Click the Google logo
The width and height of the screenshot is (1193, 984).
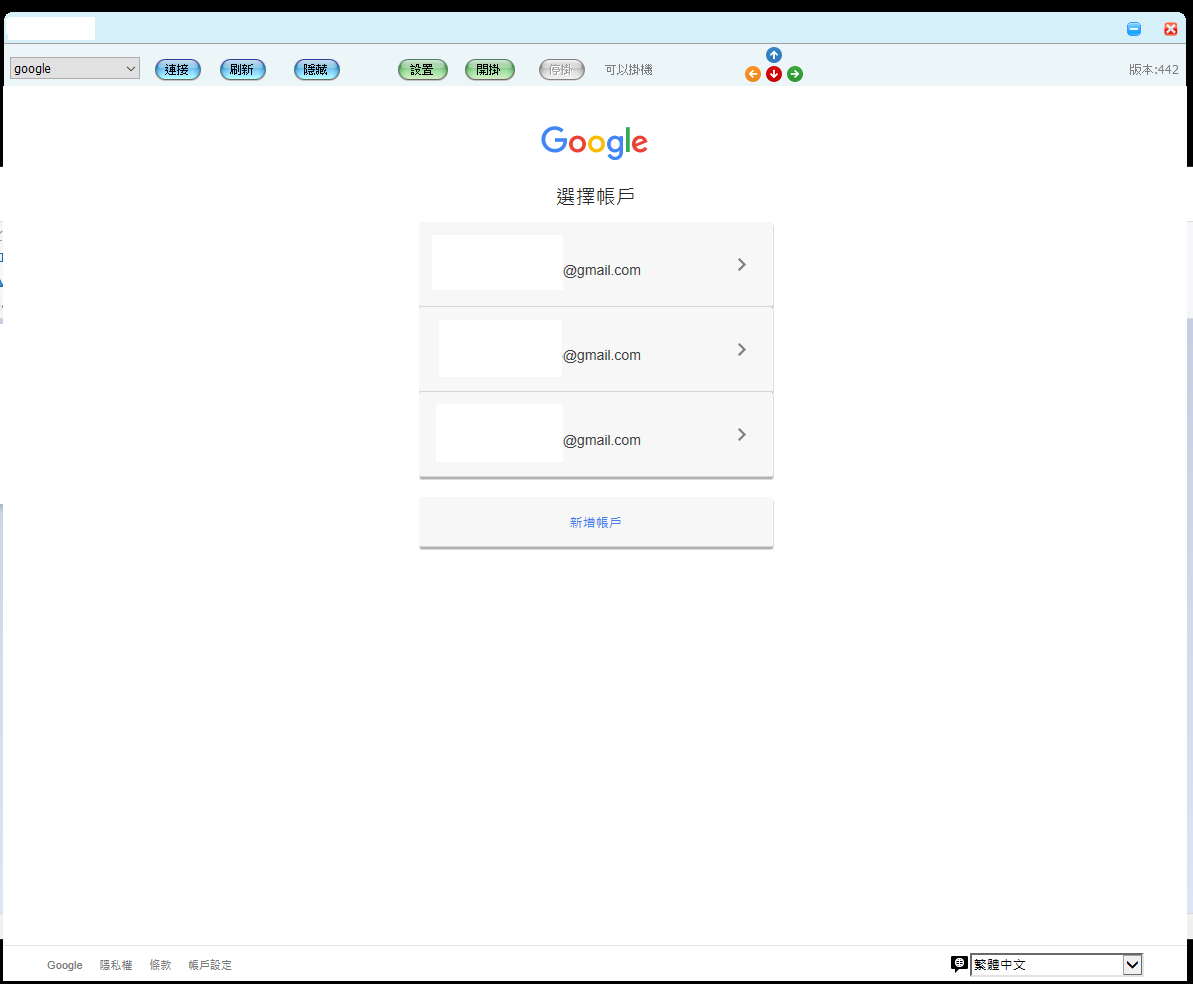click(594, 142)
